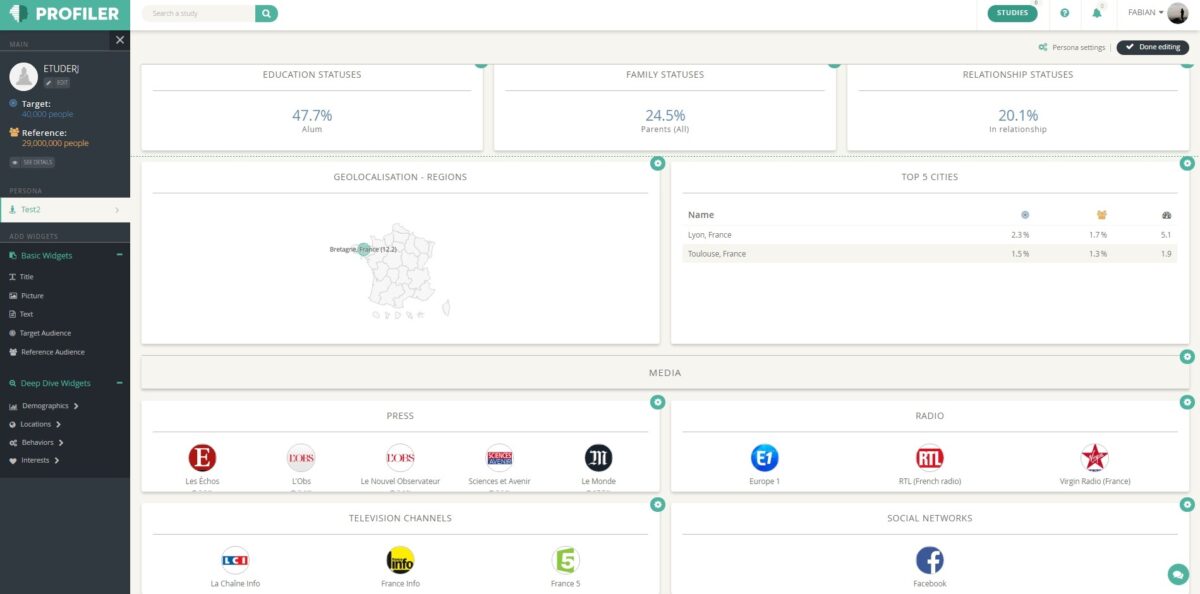Close the sidebar with the X
The image size is (1200, 594).
point(120,40)
